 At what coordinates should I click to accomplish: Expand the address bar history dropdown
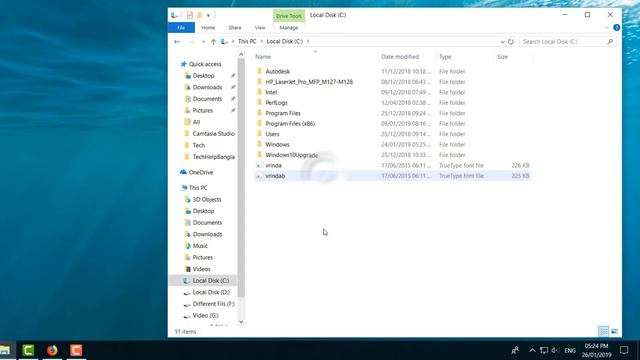[x=502, y=42]
